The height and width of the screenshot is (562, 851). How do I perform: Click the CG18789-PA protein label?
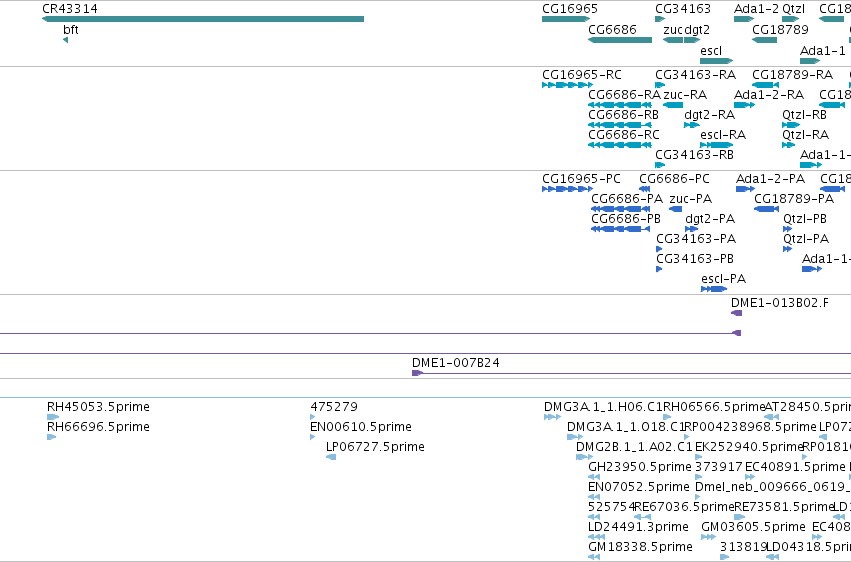click(794, 199)
